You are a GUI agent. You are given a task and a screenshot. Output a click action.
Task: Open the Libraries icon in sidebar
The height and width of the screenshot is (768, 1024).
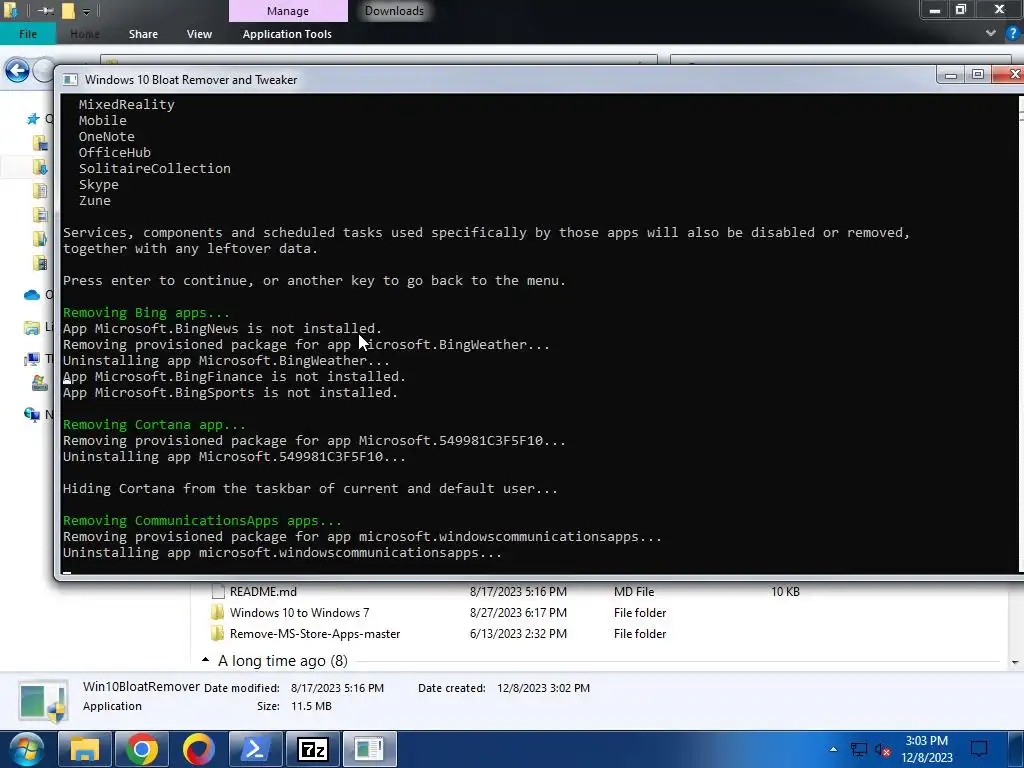click(x=32, y=327)
